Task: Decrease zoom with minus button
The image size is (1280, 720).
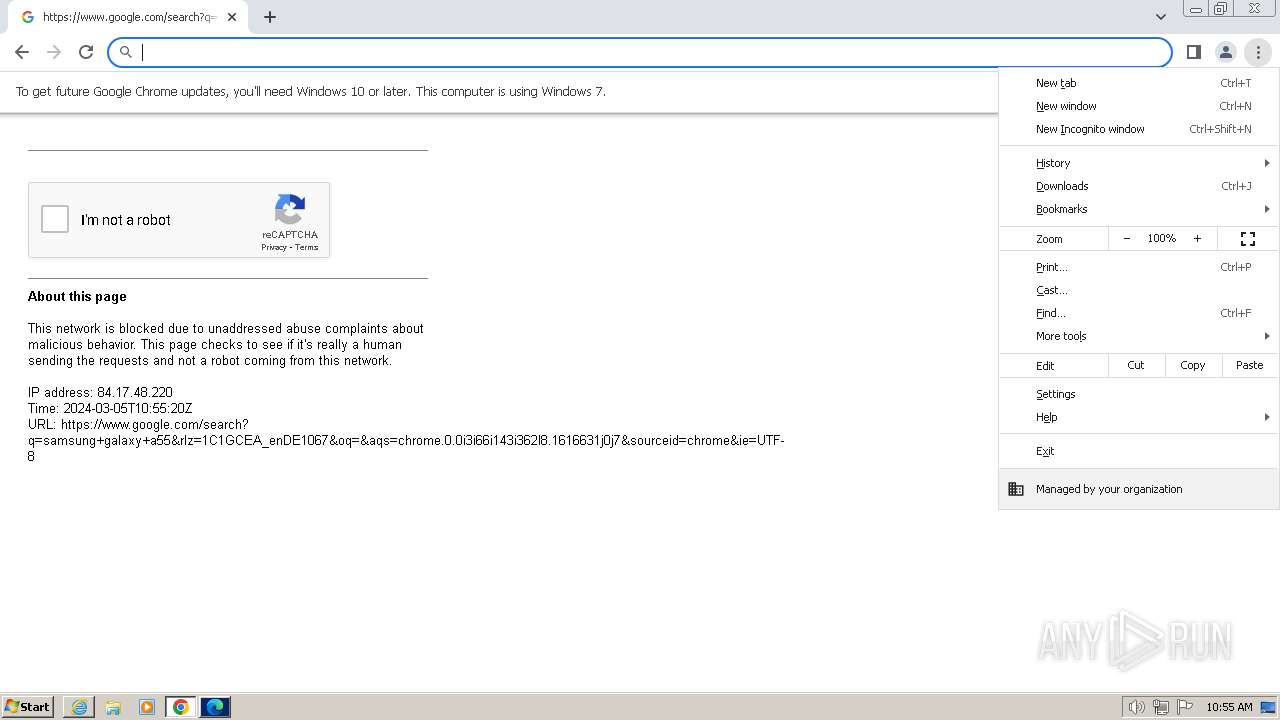Action: pos(1127,238)
